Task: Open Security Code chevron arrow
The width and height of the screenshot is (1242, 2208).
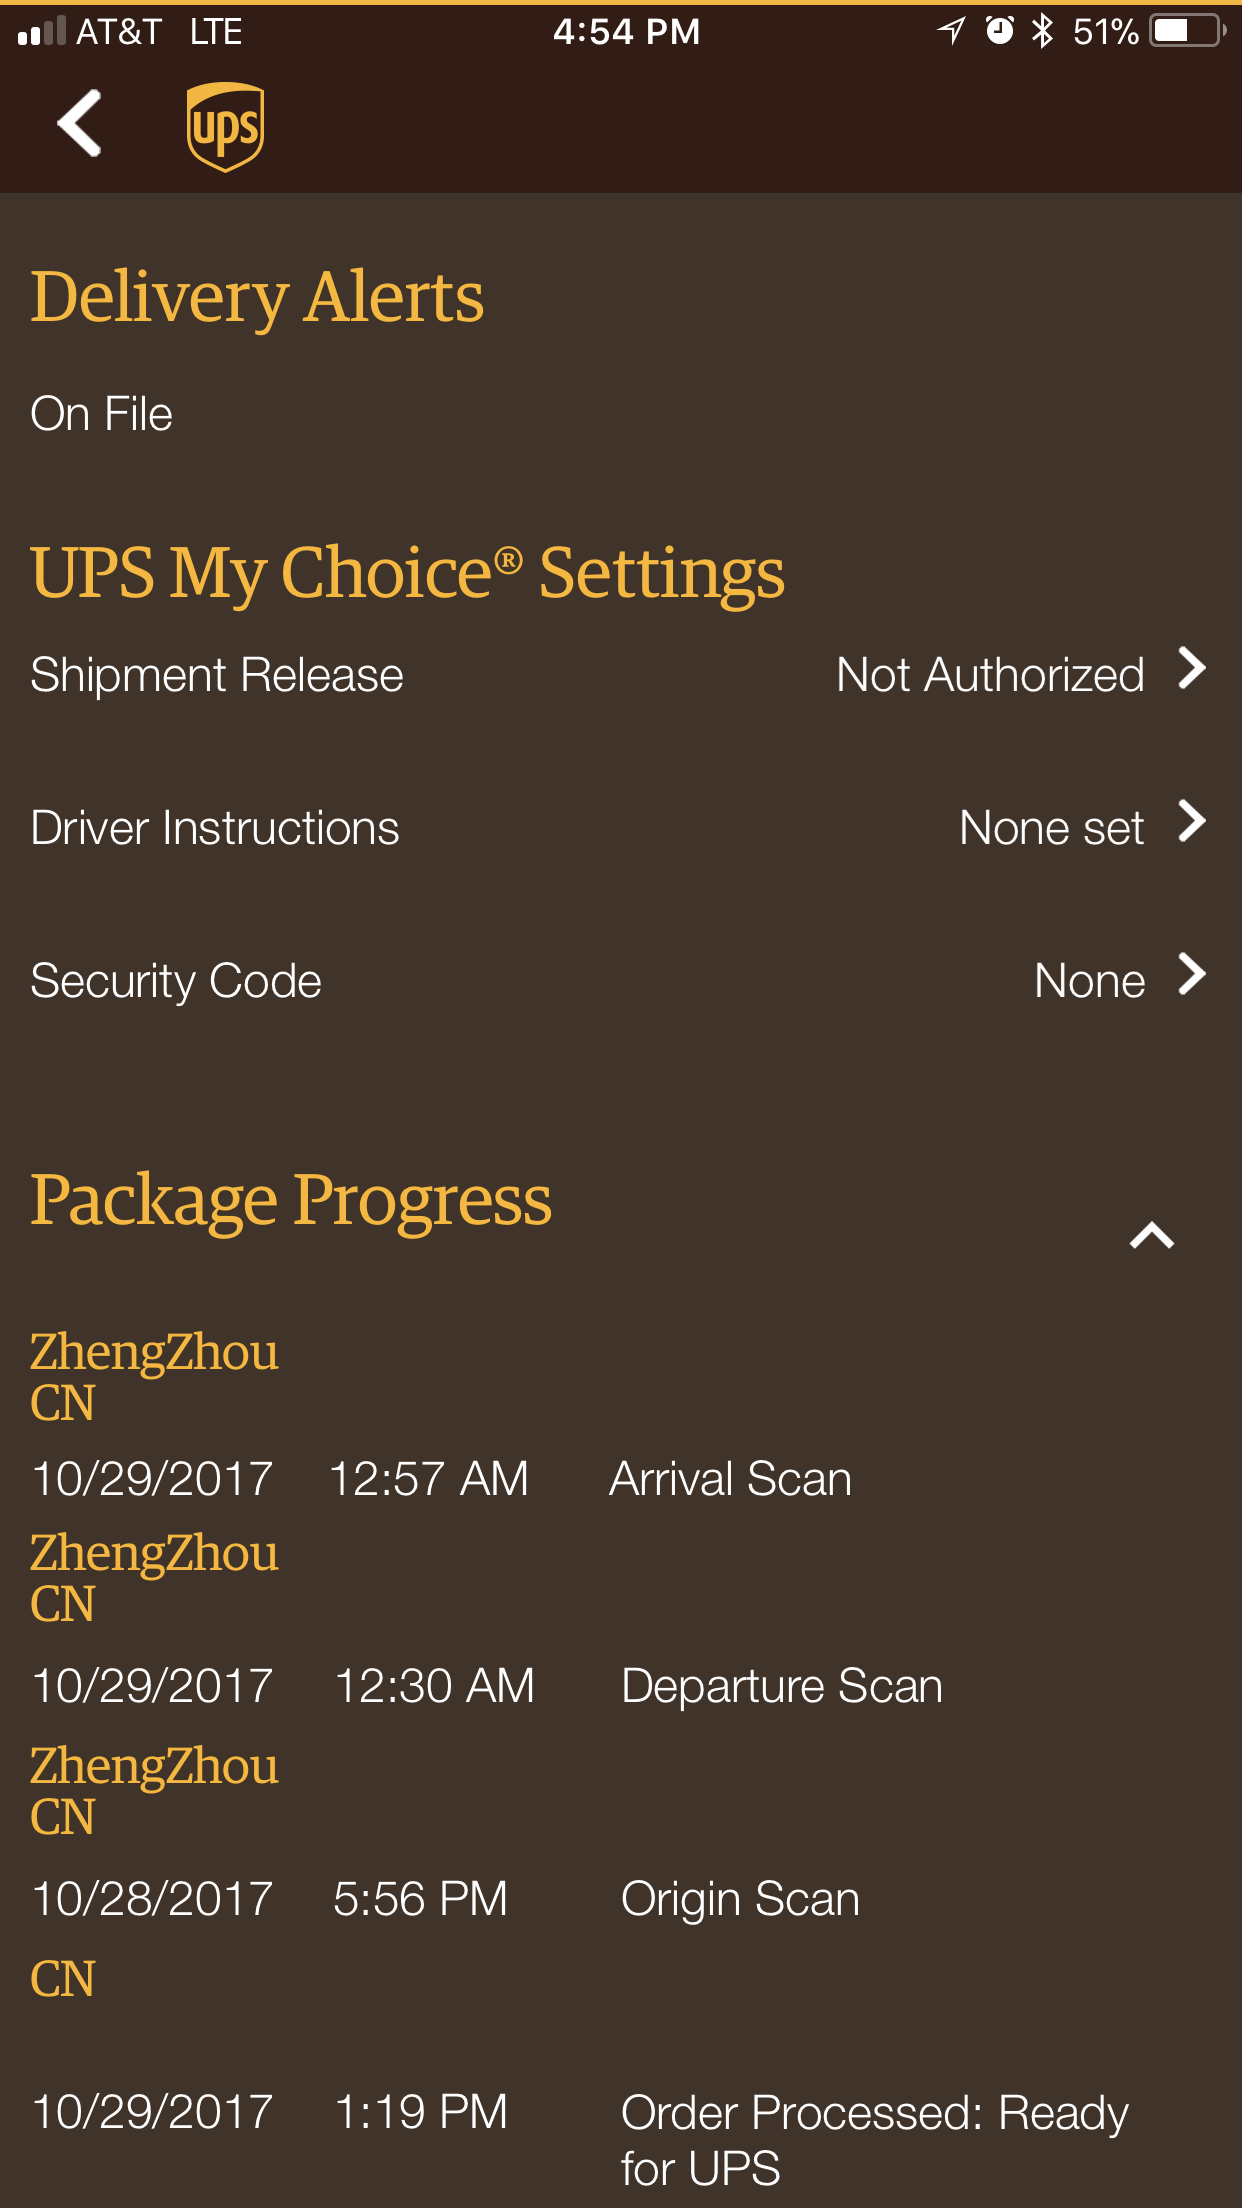Action: pos(1191,975)
